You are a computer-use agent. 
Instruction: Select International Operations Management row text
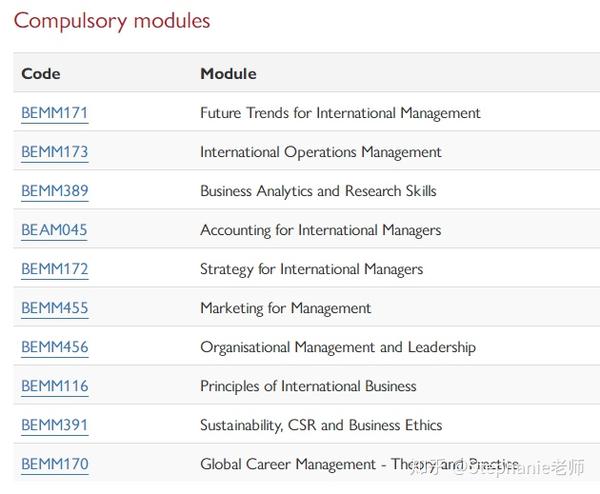click(x=321, y=152)
